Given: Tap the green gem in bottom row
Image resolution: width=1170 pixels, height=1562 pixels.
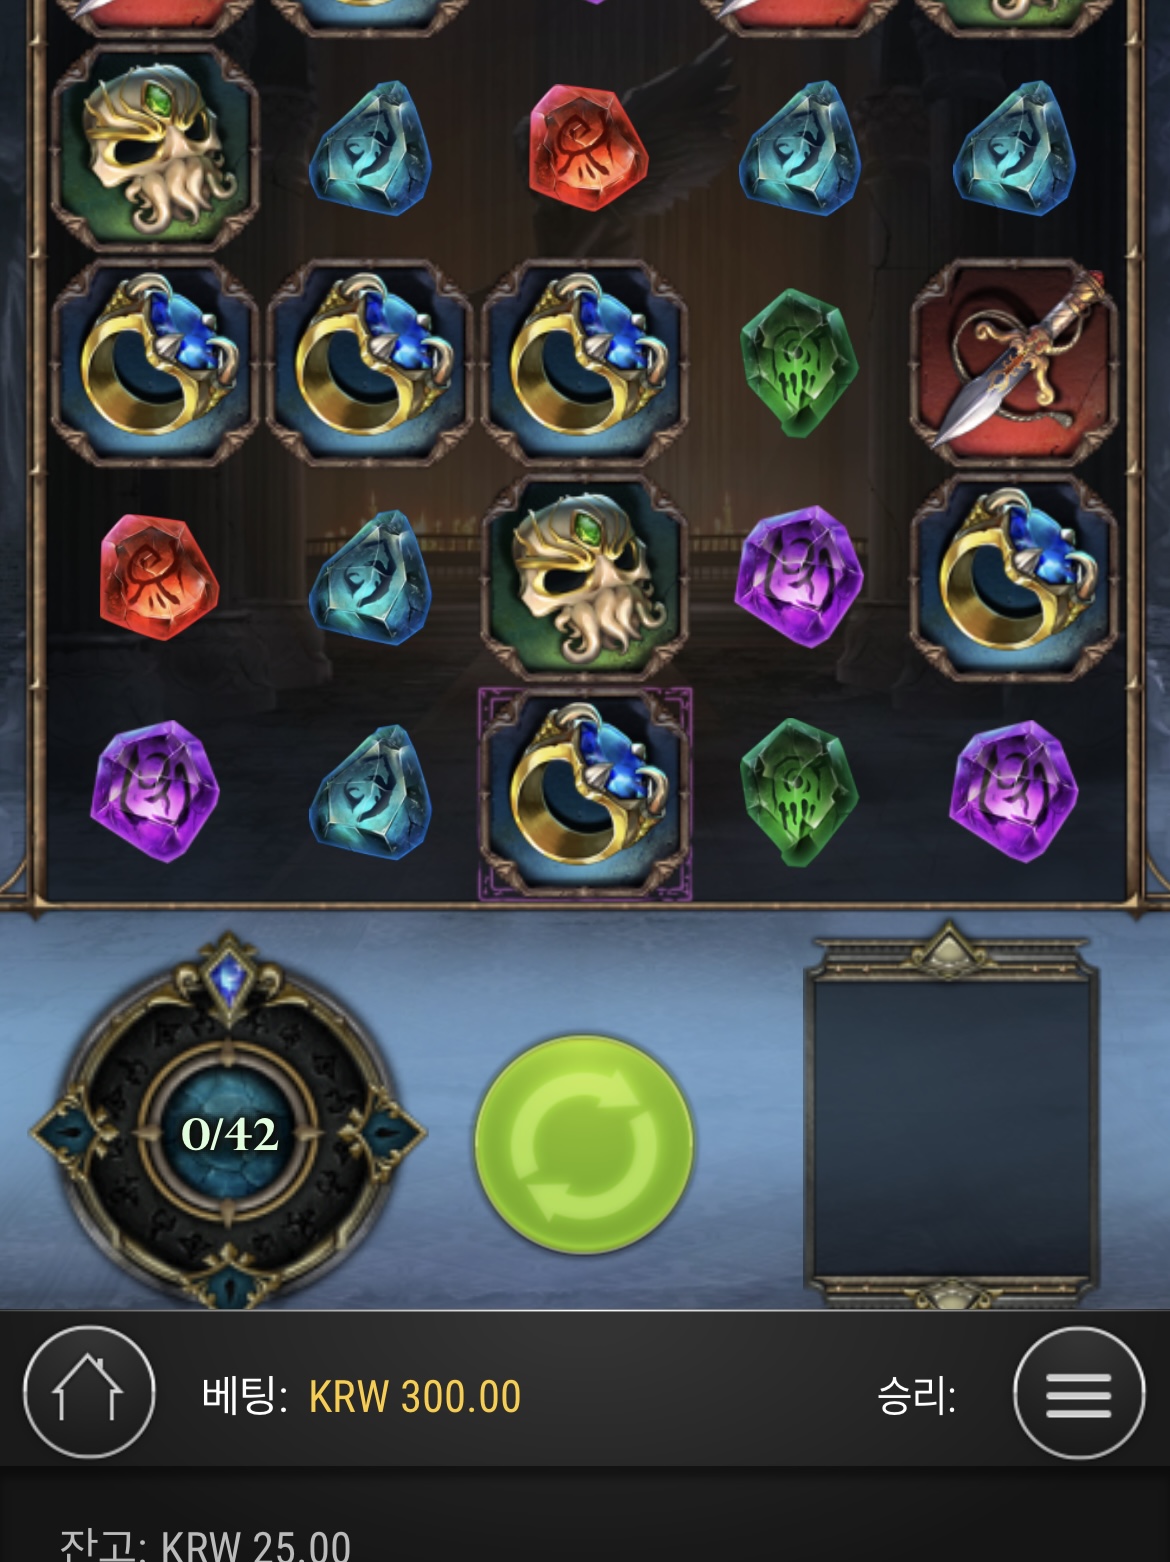Looking at the screenshot, I should pos(798,792).
